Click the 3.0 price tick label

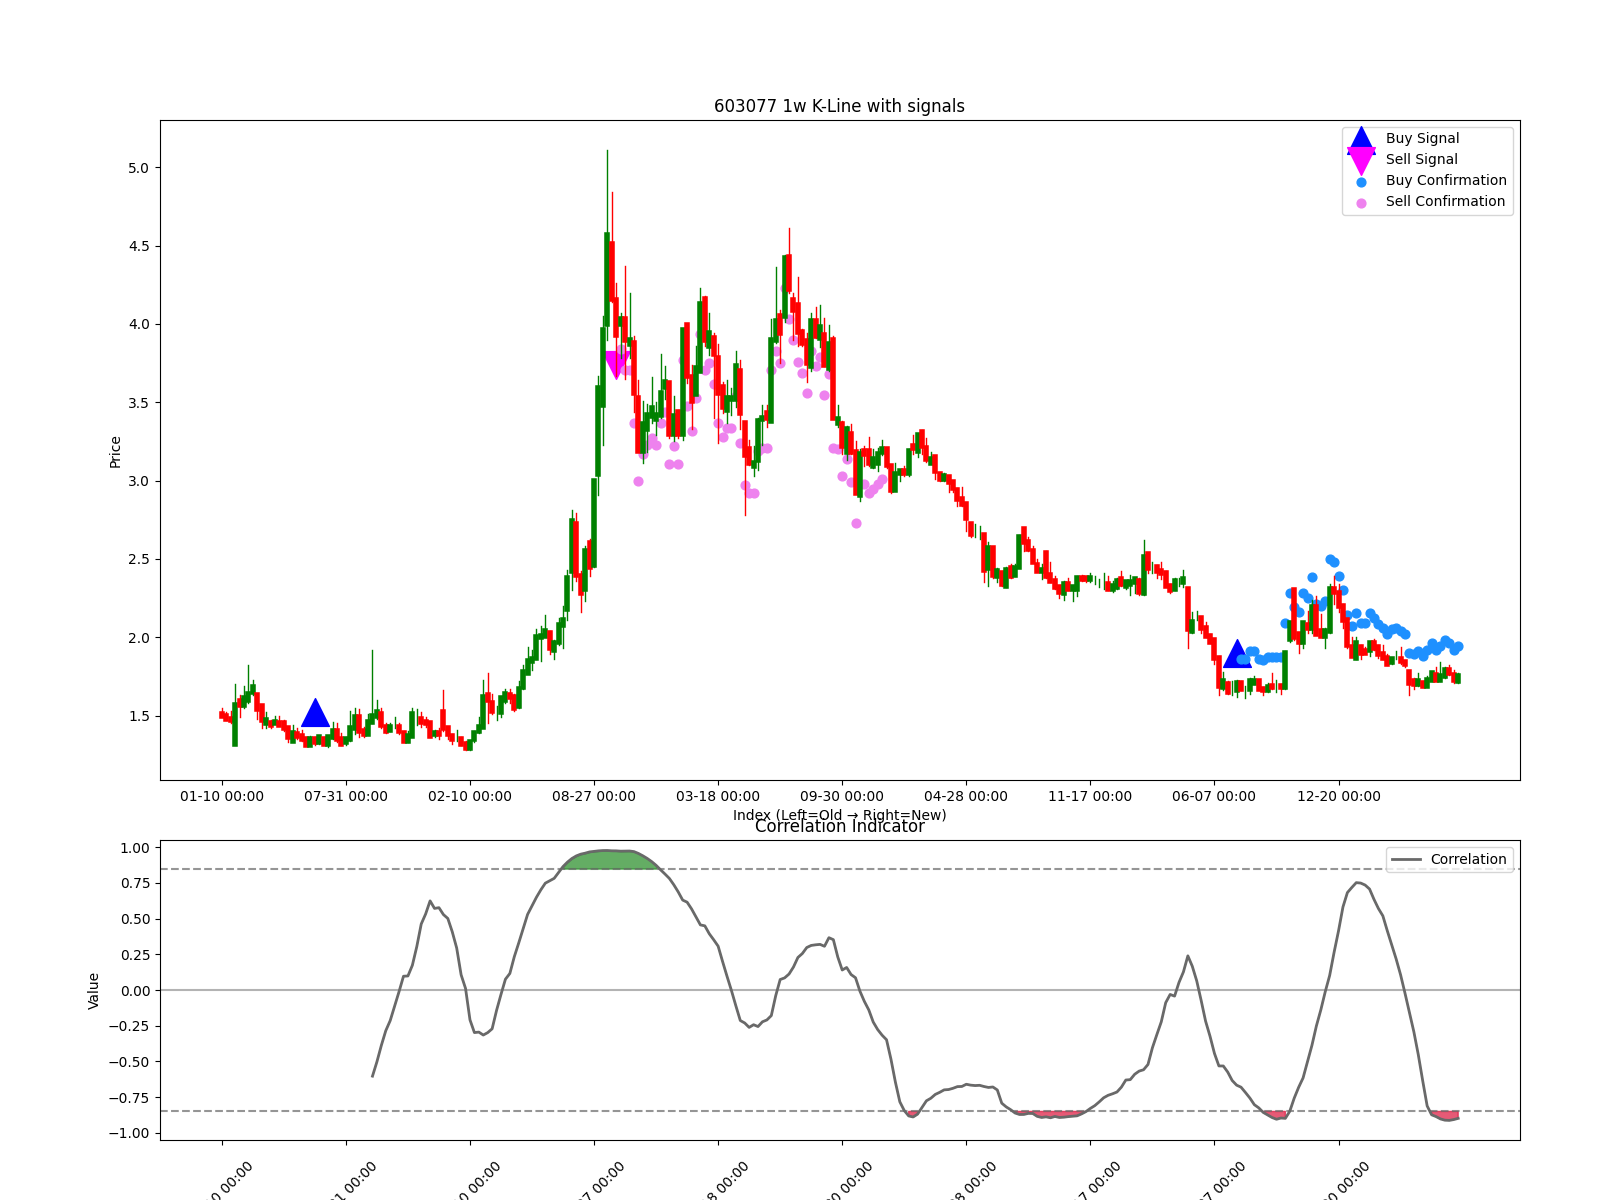click(x=138, y=481)
